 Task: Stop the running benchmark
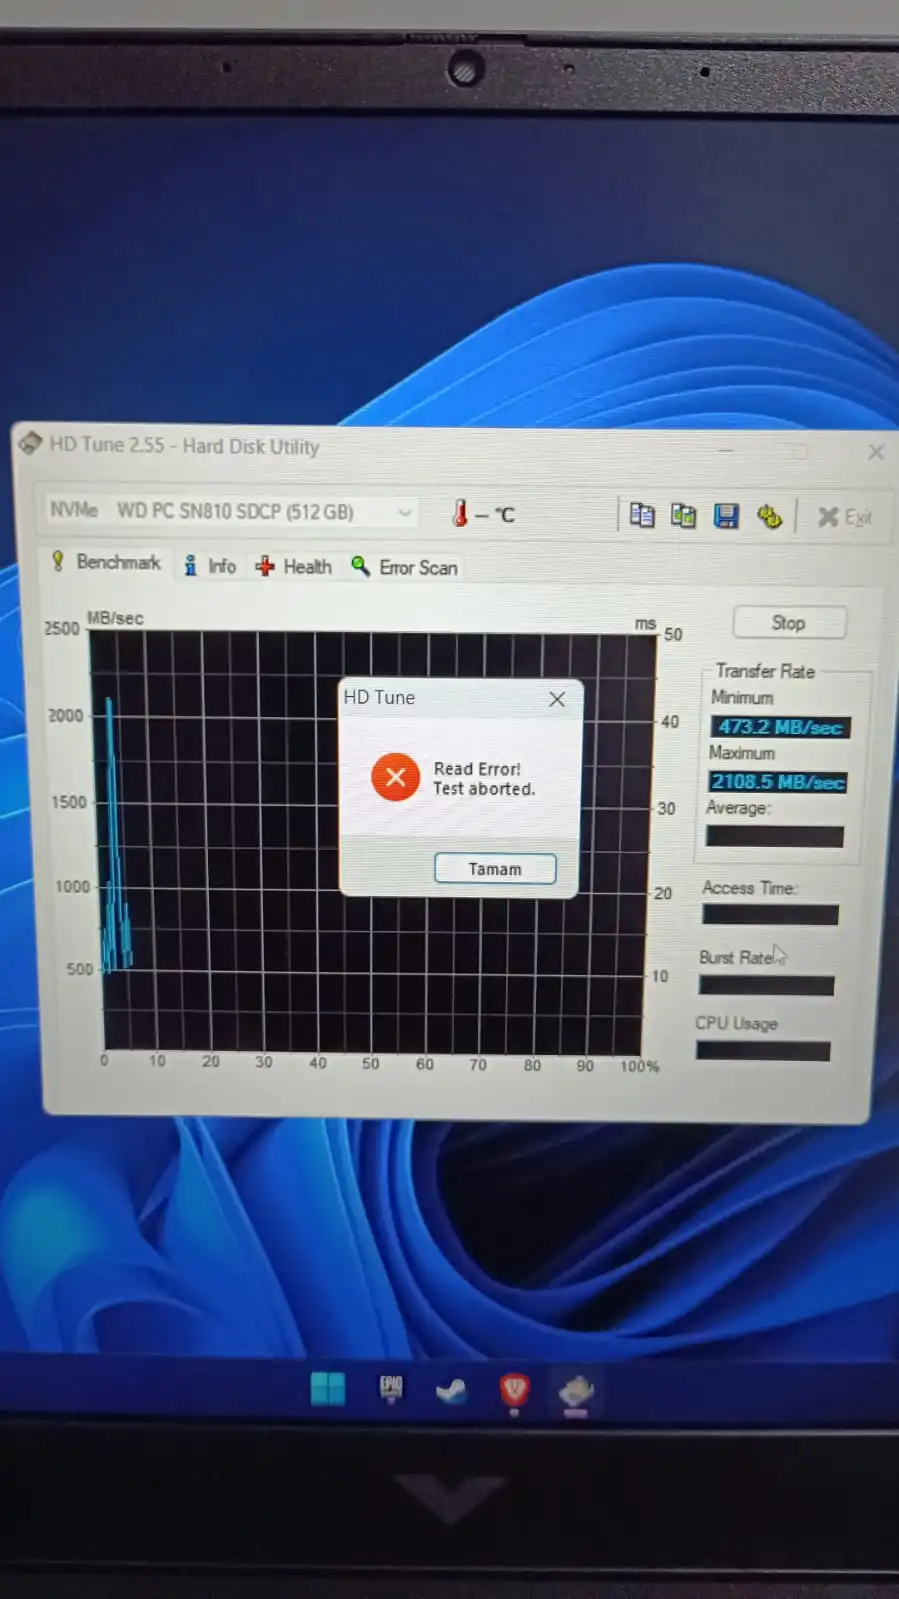(789, 623)
